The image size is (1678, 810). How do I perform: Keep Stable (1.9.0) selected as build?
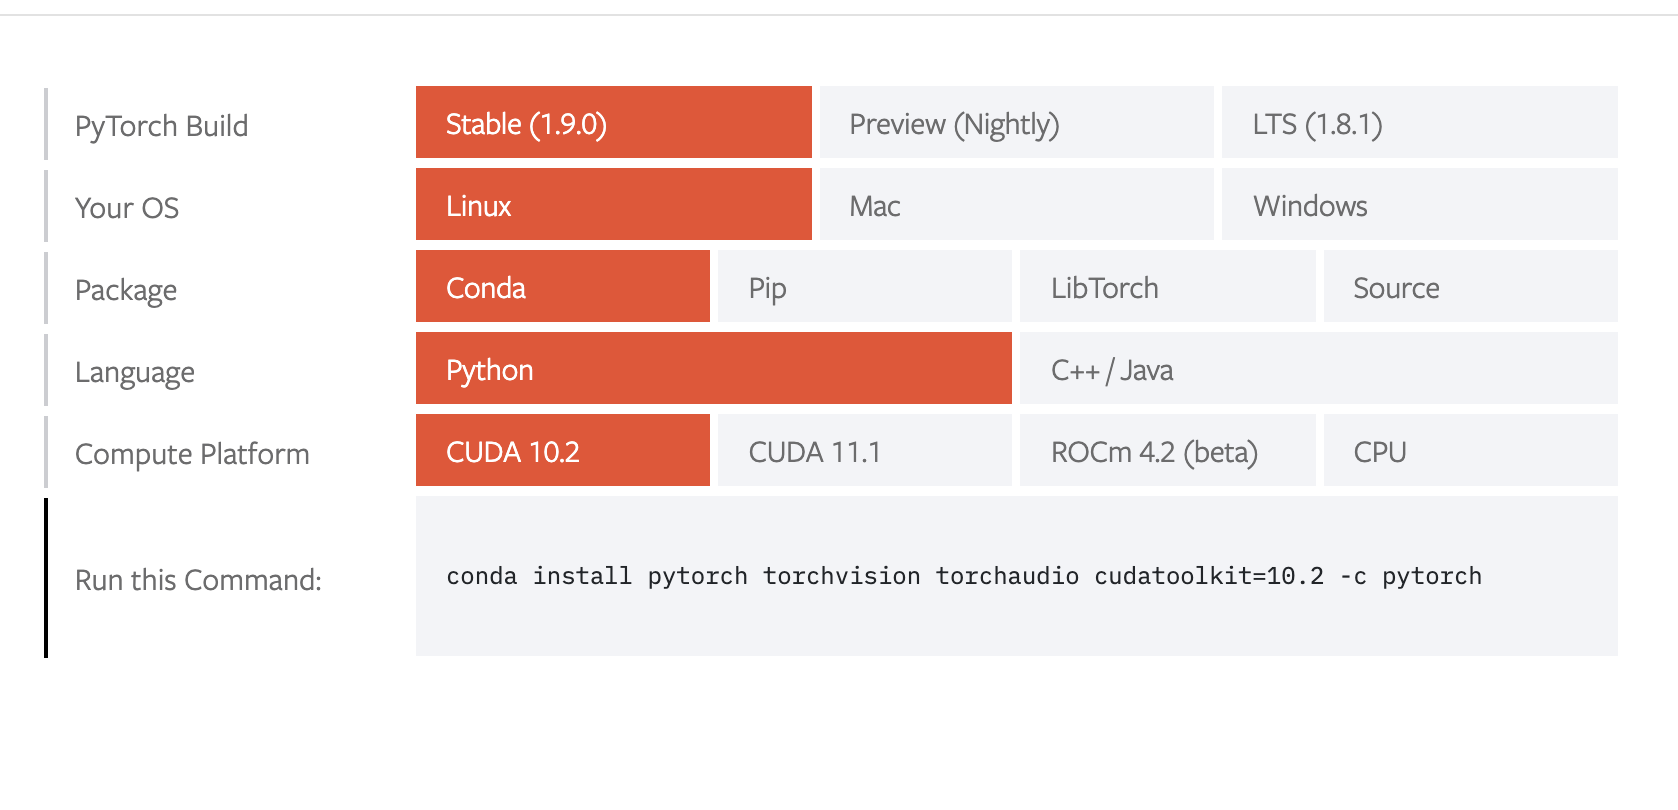click(x=612, y=122)
